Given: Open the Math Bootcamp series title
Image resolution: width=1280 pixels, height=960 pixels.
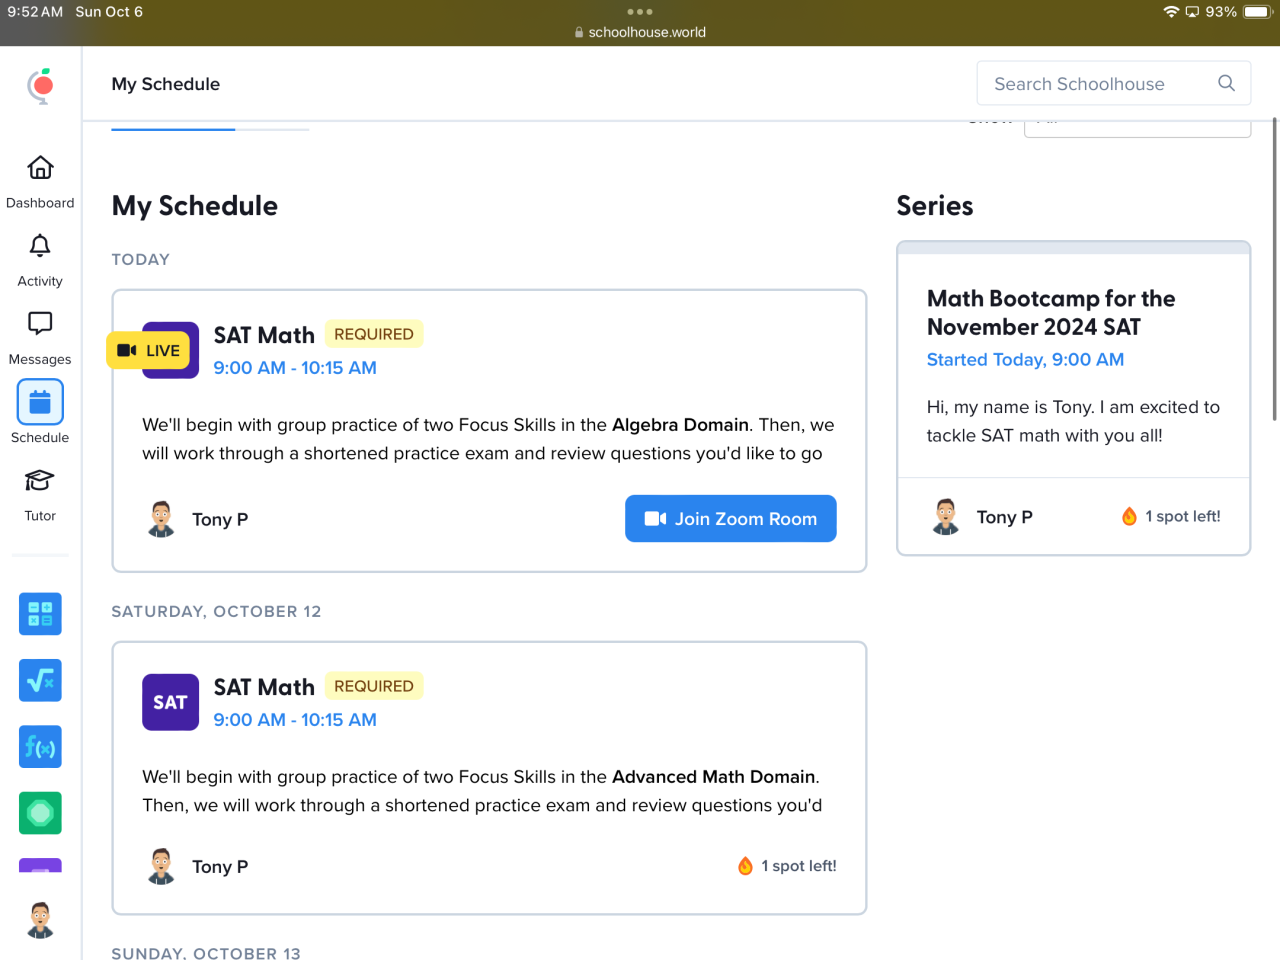Looking at the screenshot, I should [1050, 313].
